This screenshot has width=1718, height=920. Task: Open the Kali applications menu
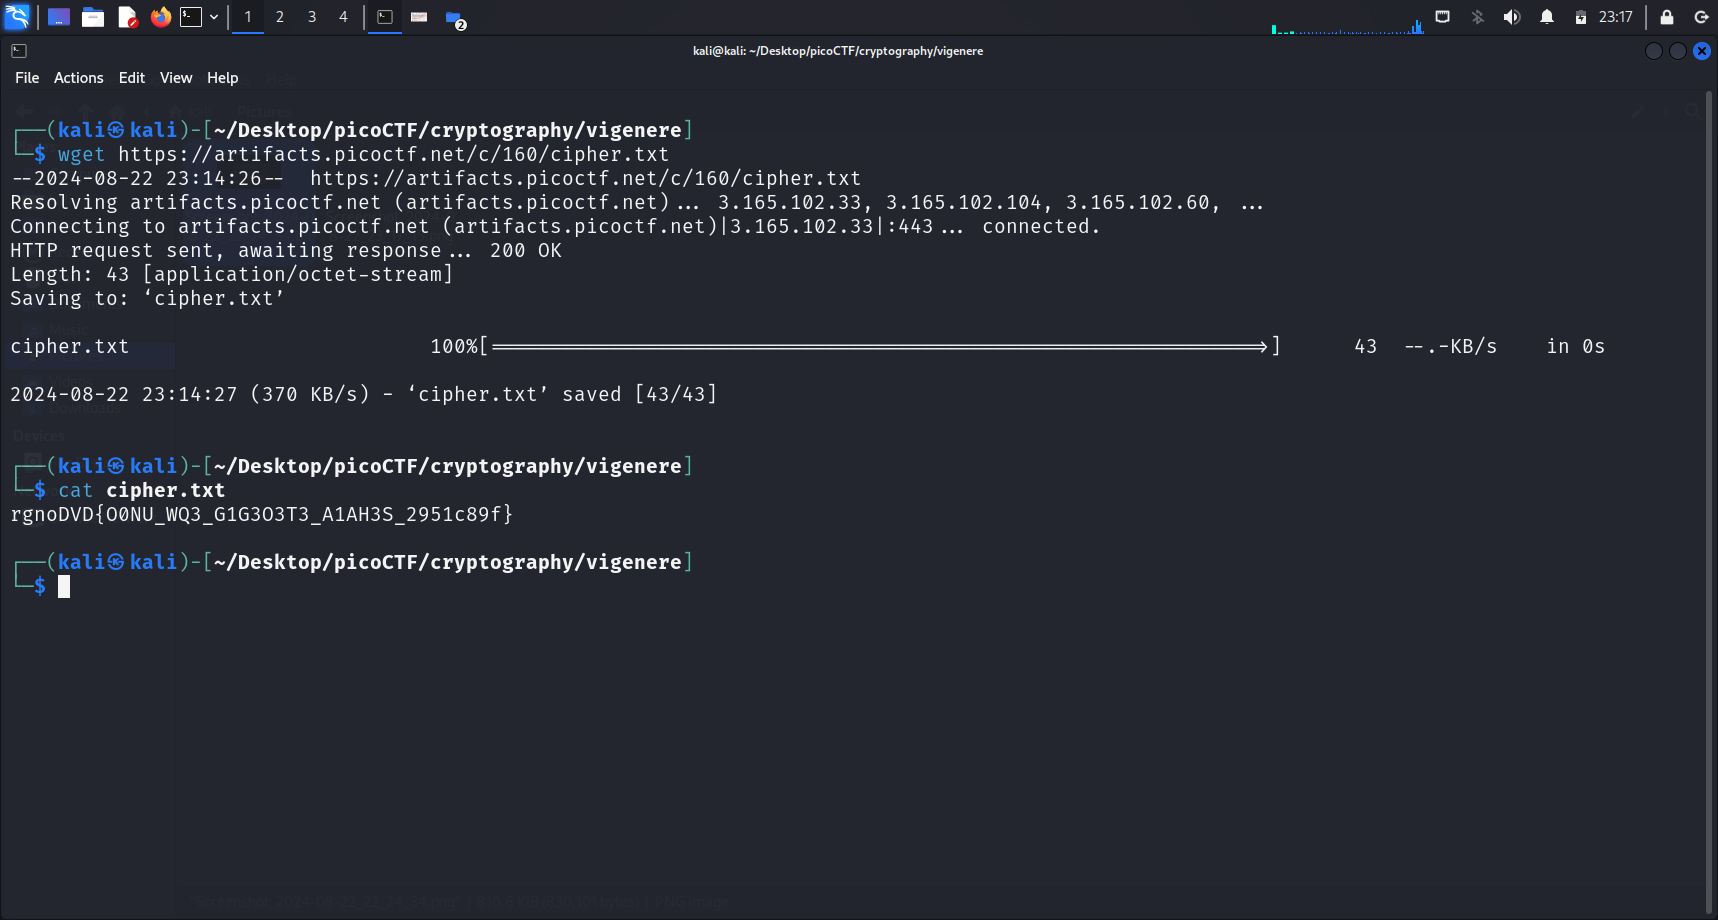[x=17, y=17]
